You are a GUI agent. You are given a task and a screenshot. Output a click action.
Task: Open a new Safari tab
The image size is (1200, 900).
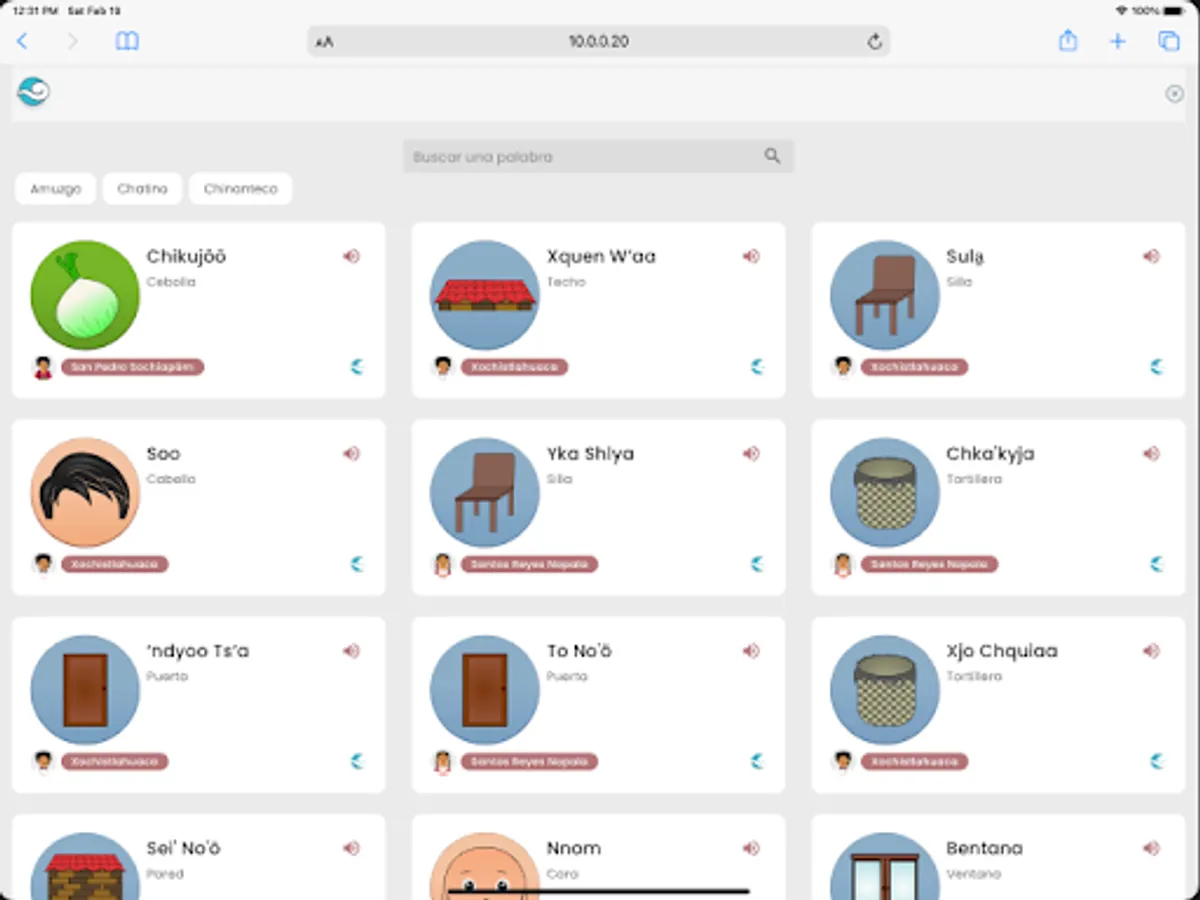1118,41
